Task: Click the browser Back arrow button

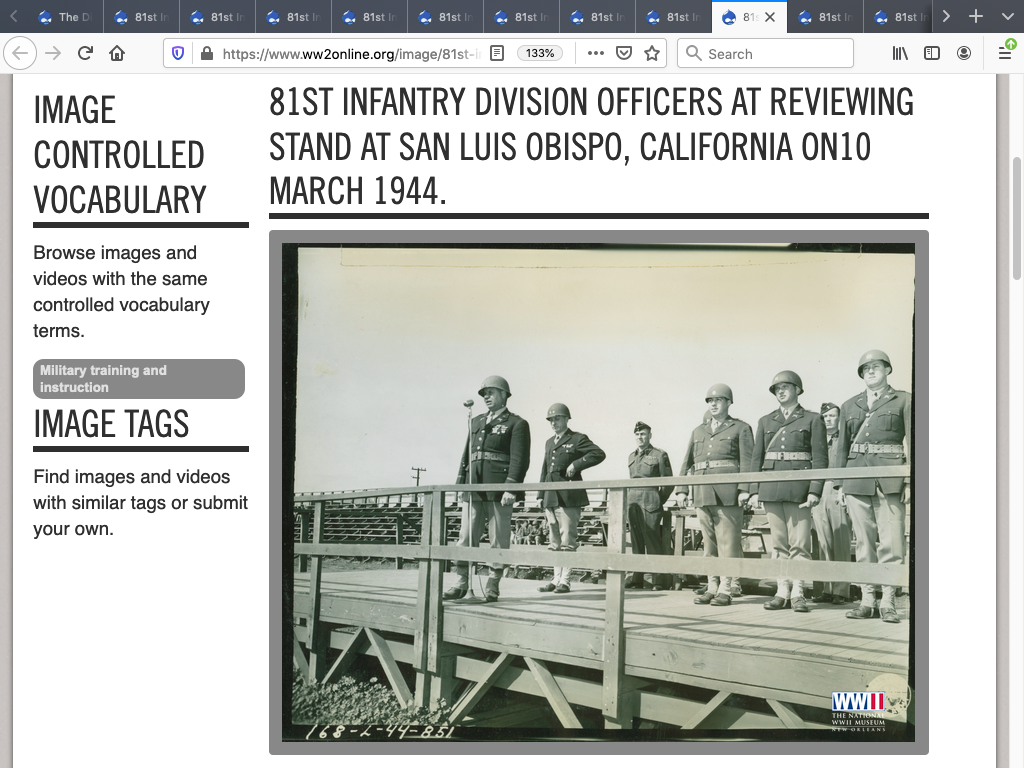Action: point(21,54)
